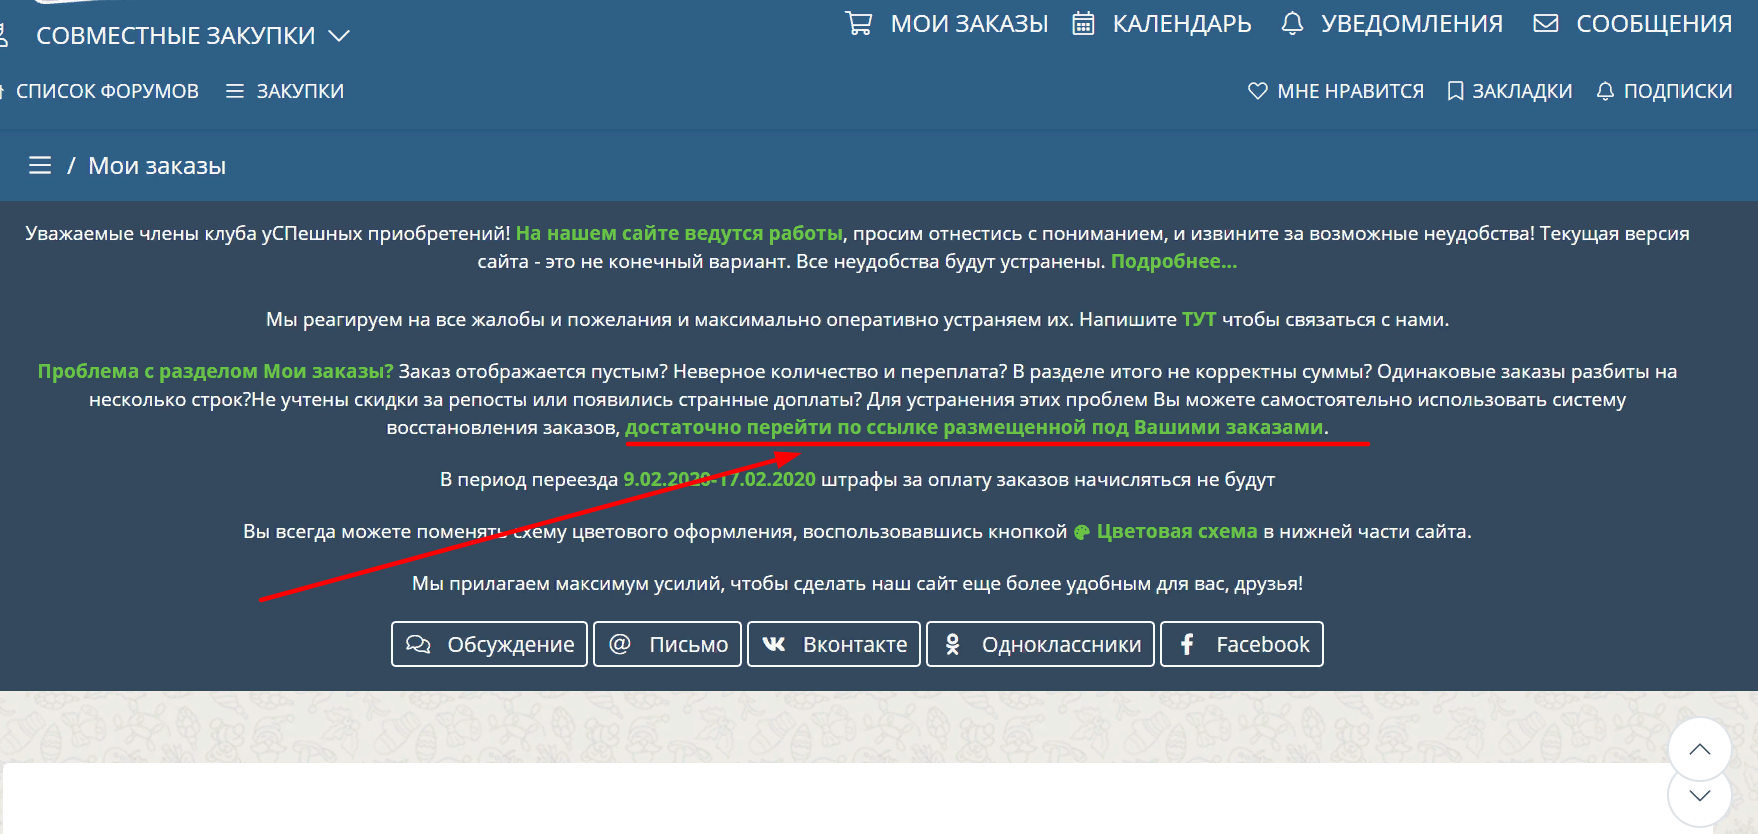Image resolution: width=1758 pixels, height=834 pixels.
Task: Expand the СОВМЕСТНЫЕ ЗАКУПКИ dropdown chevron
Action: pos(339,36)
